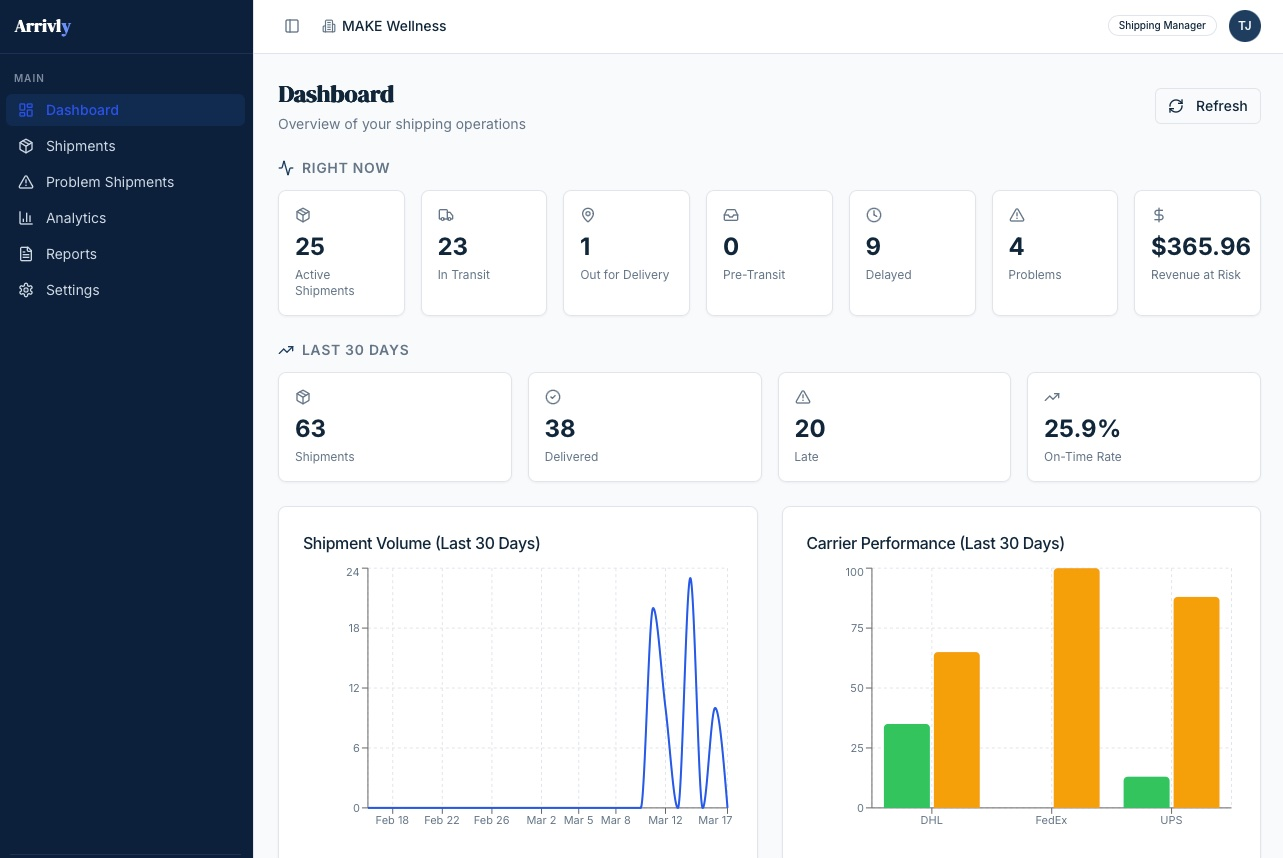Click the Settings gear icon
This screenshot has height=858, width=1283.
point(26,290)
